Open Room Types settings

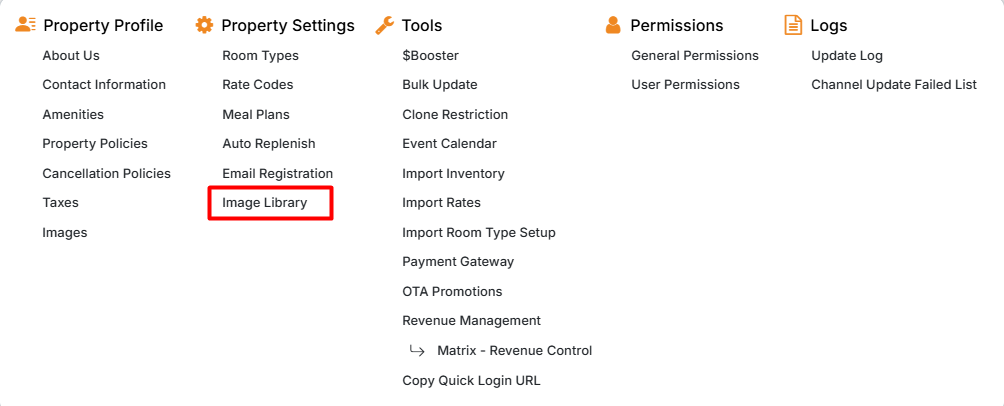[x=260, y=56]
